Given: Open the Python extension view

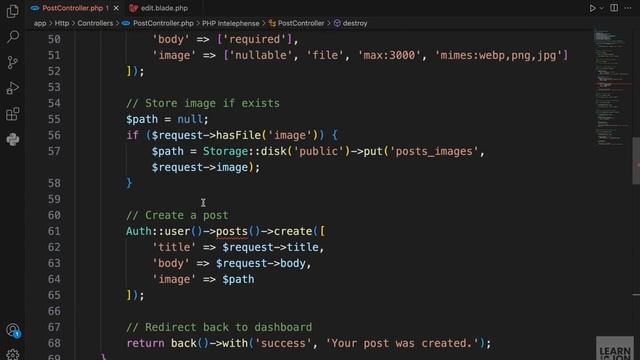Looking at the screenshot, I should click(12, 140).
